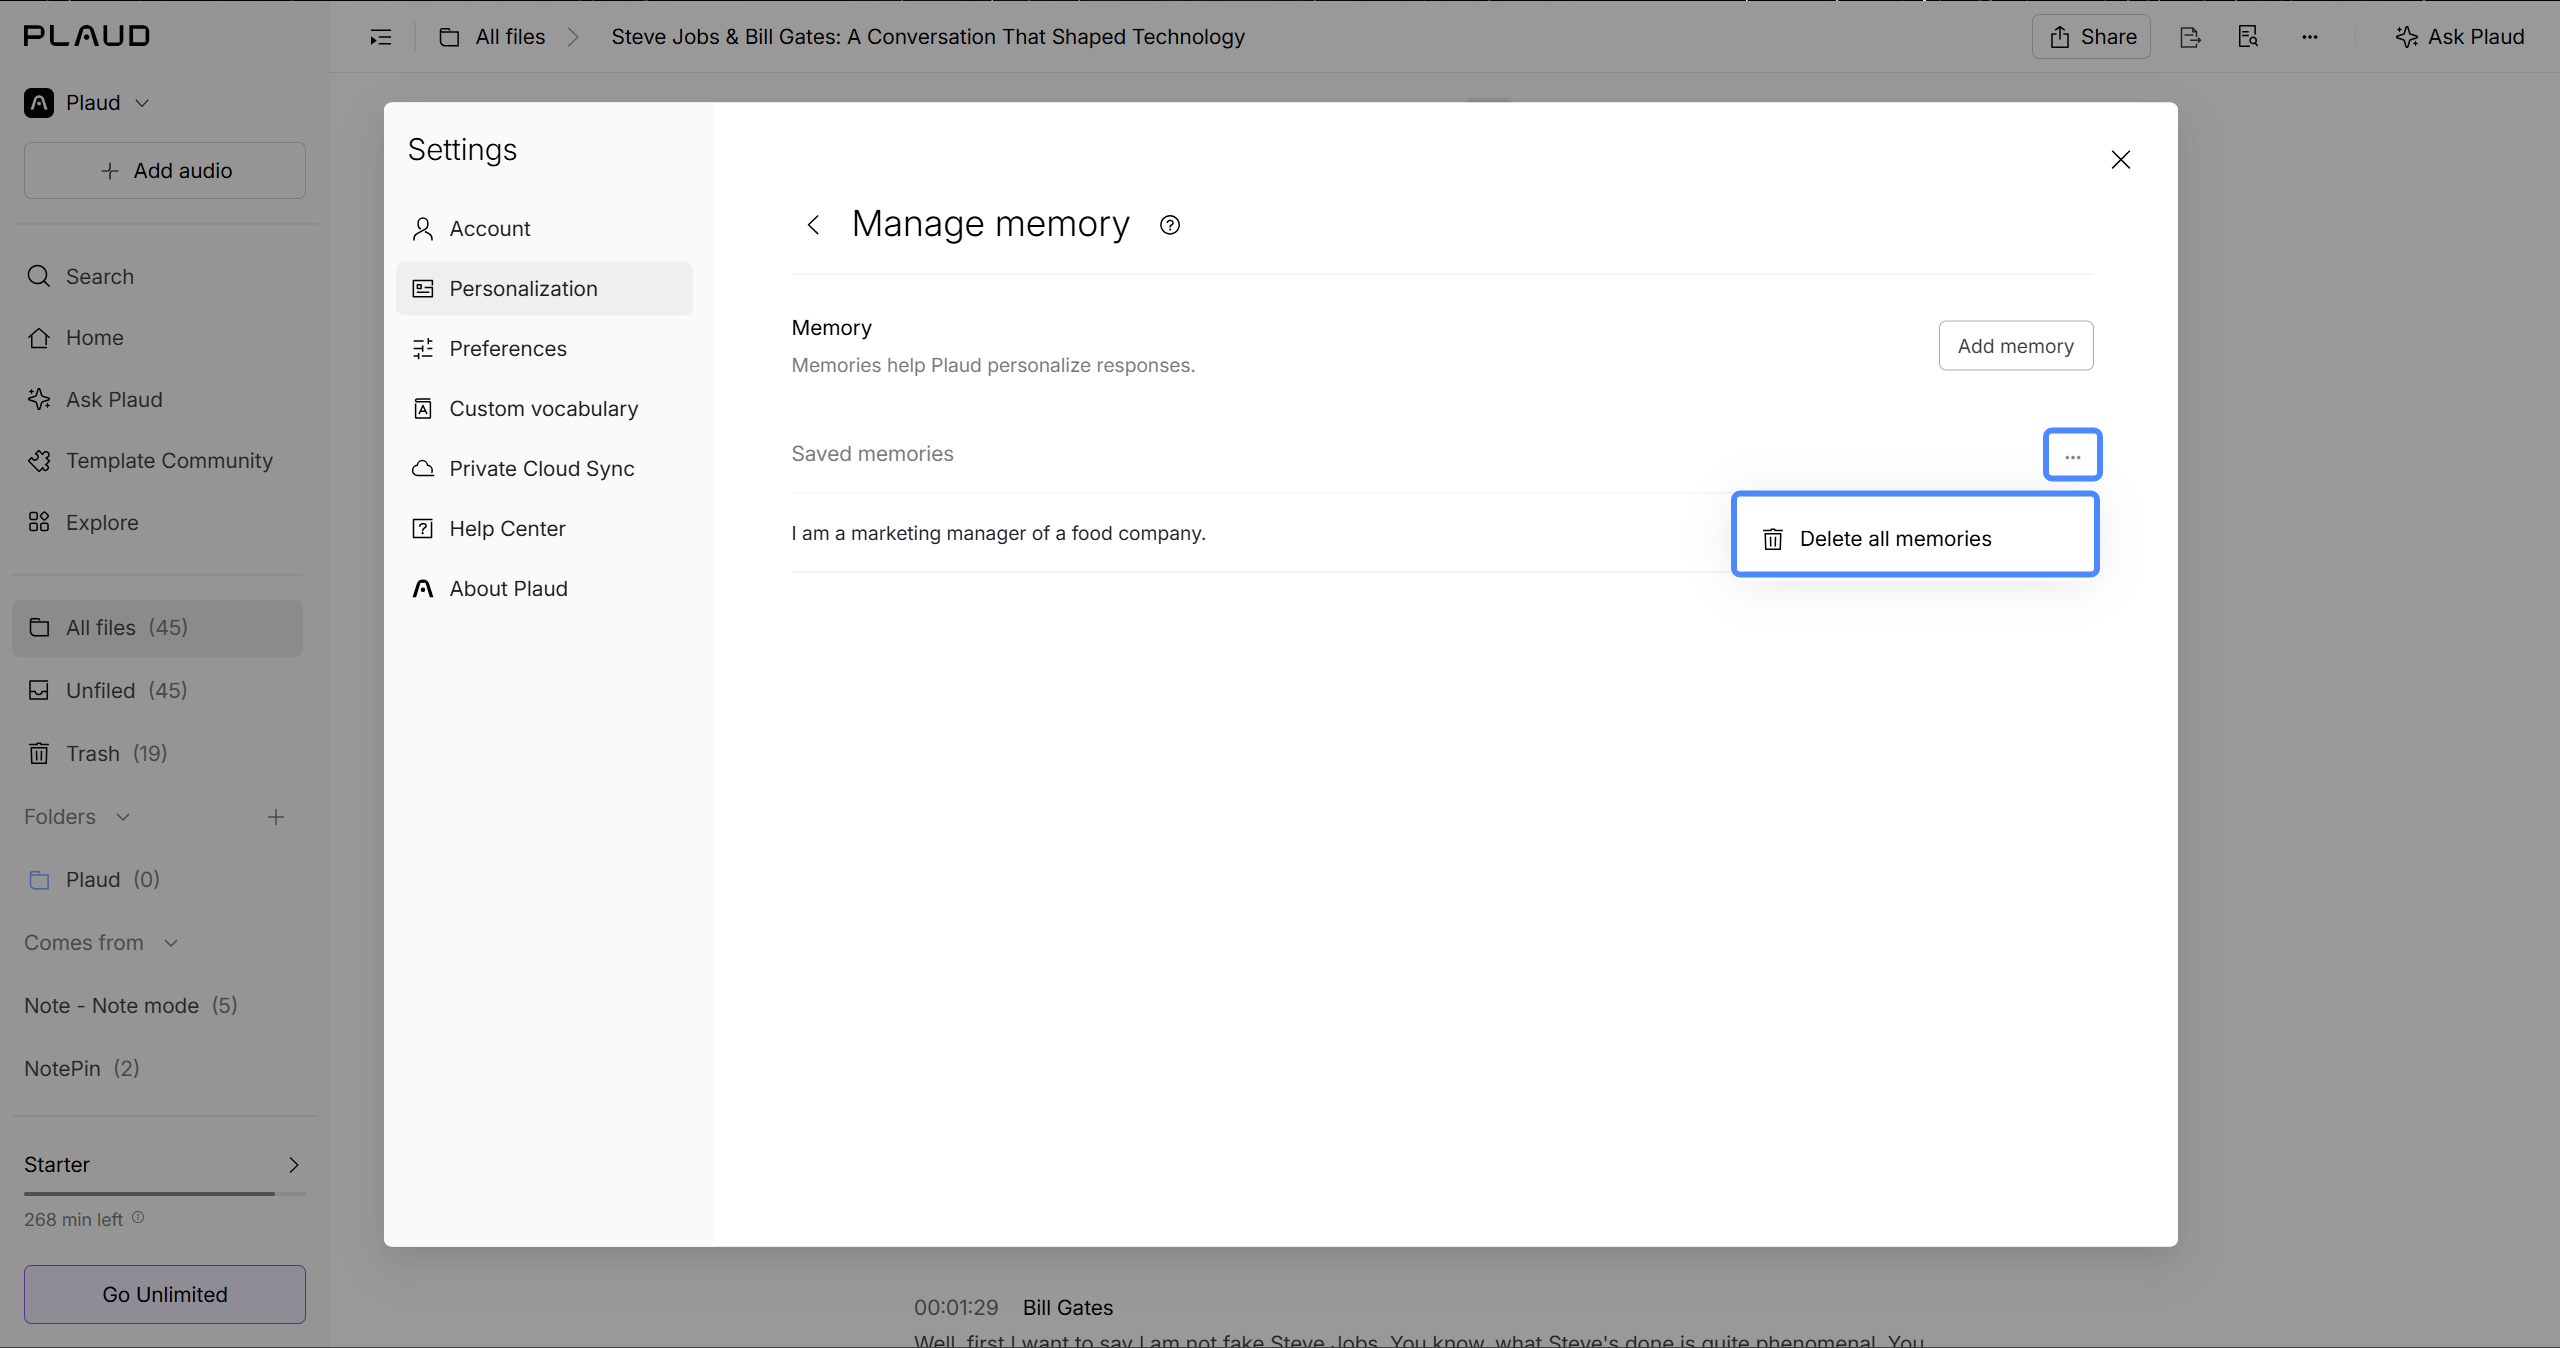Collapse the sidebar with the toggle icon
The image size is (2560, 1348).
coord(381,37)
